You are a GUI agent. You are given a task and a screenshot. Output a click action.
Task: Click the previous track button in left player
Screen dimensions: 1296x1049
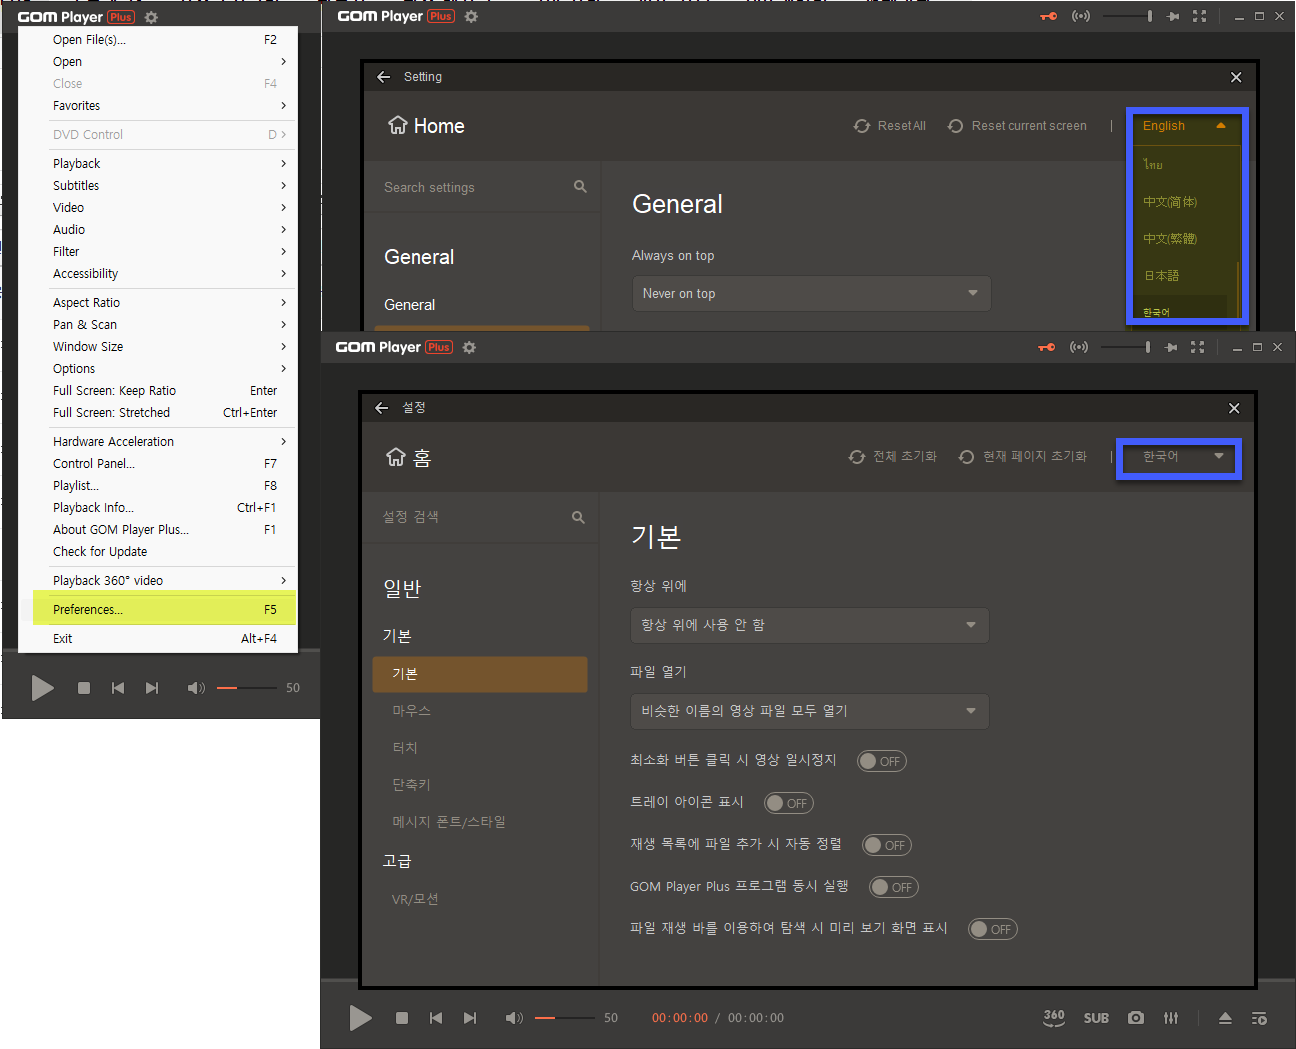(x=118, y=688)
